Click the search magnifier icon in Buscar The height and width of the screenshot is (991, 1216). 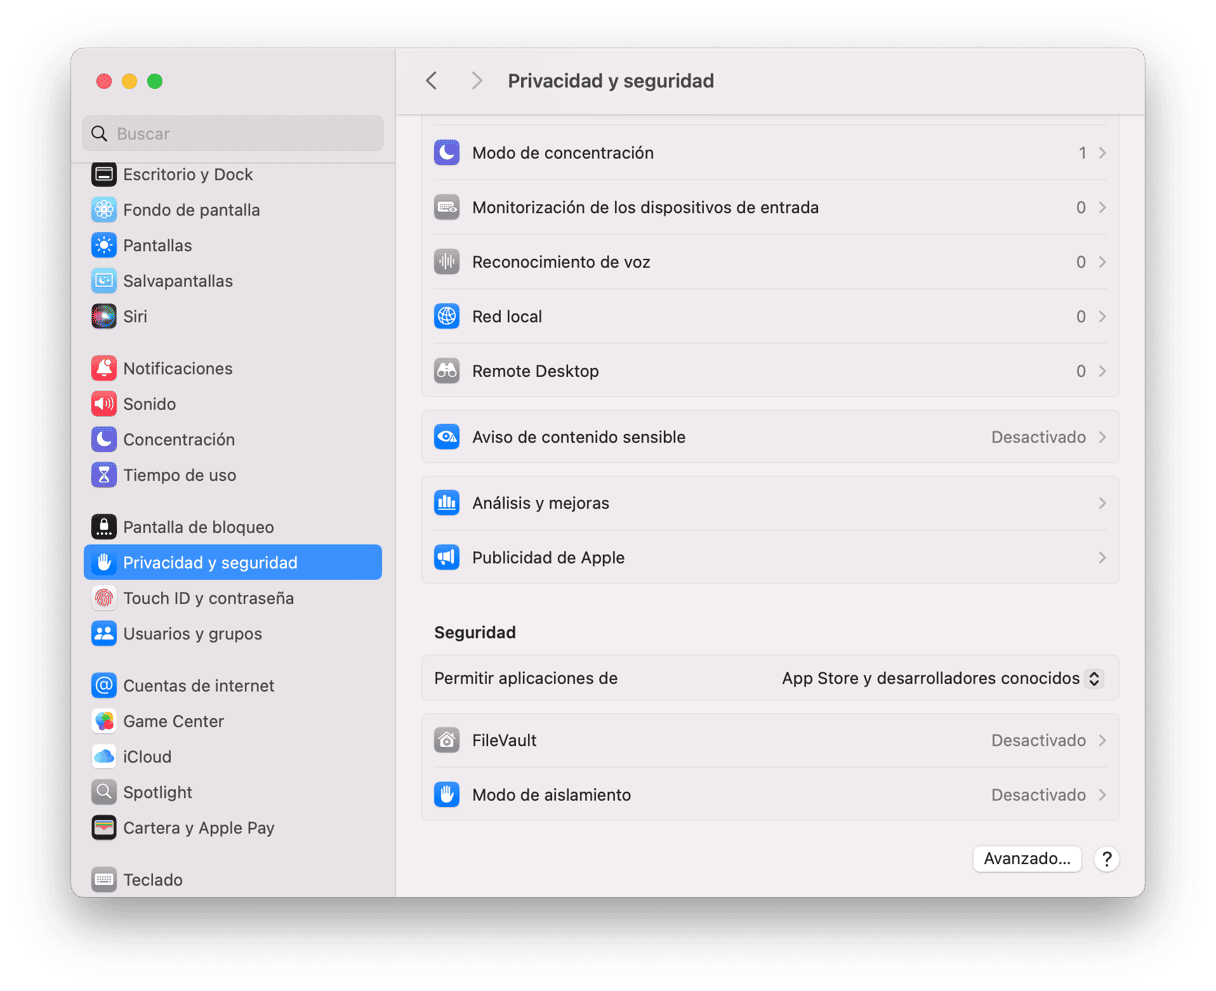[99, 133]
